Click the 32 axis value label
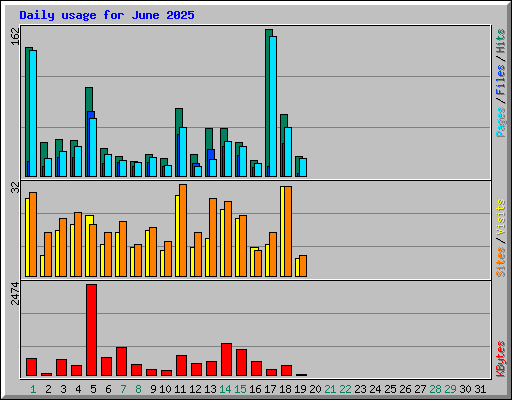Viewport: 512px width, 400px height. point(16,188)
